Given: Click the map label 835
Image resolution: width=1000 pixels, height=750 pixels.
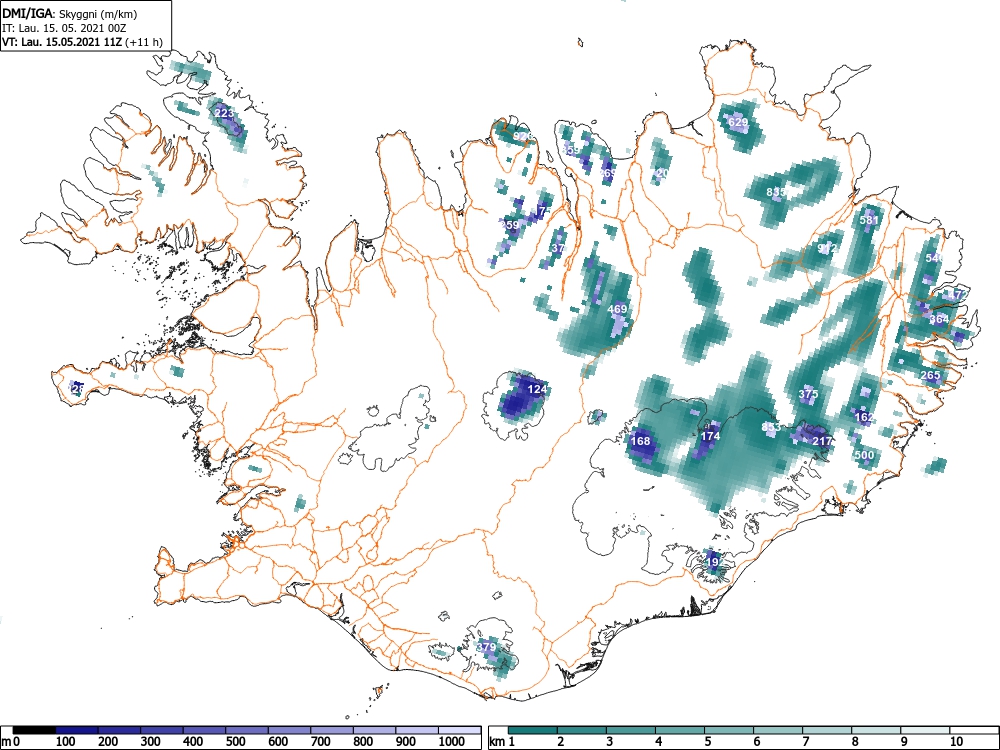Looking at the screenshot, I should tap(777, 191).
